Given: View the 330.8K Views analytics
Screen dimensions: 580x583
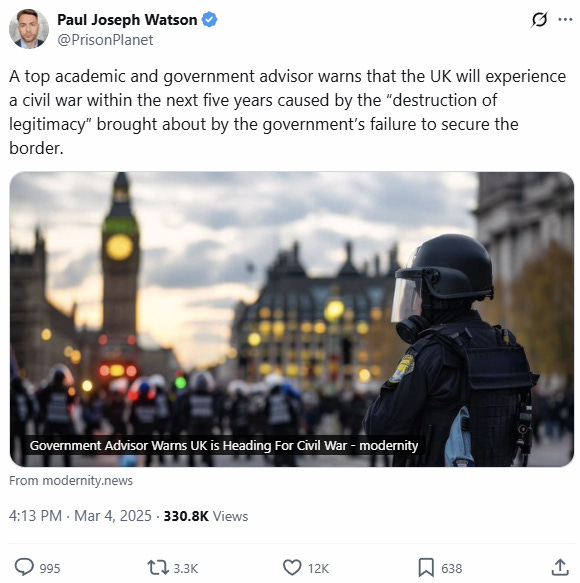Looking at the screenshot, I should coord(206,516).
